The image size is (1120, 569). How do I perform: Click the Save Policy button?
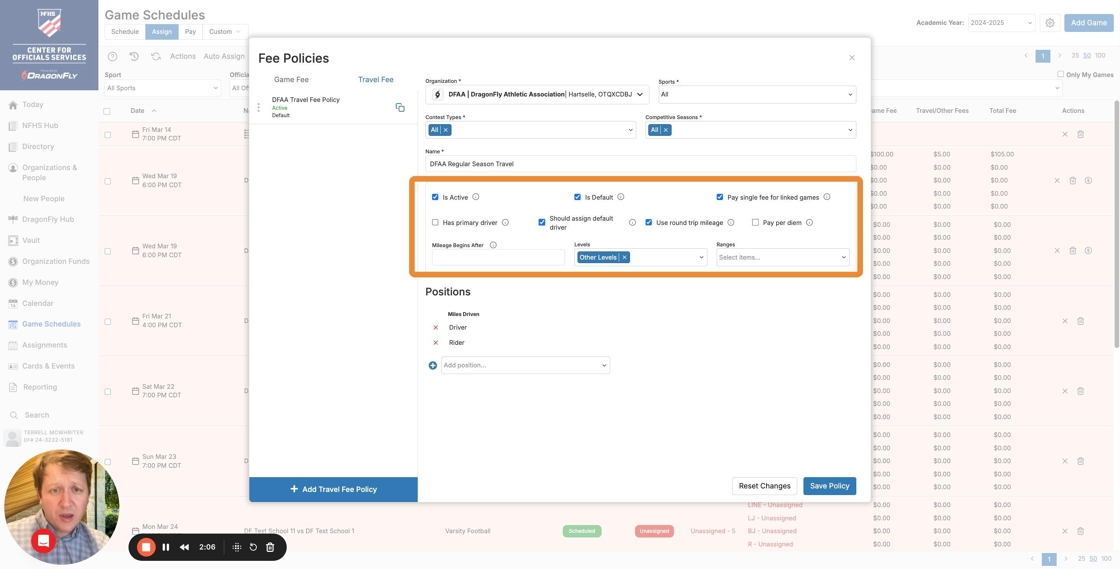click(x=829, y=486)
